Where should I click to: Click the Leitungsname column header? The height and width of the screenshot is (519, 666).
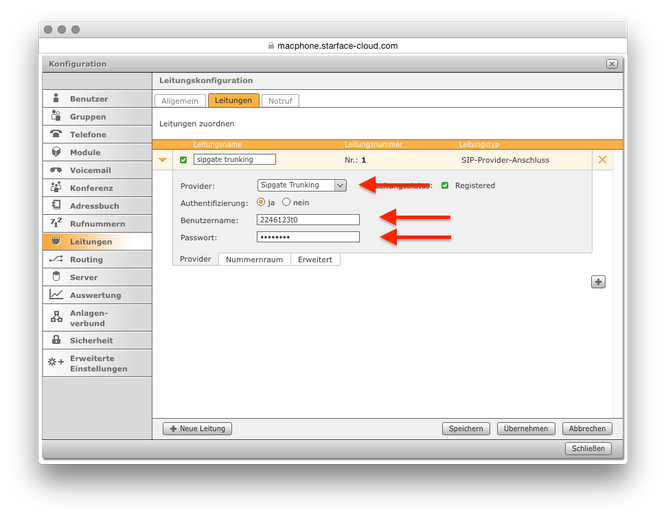(217, 144)
